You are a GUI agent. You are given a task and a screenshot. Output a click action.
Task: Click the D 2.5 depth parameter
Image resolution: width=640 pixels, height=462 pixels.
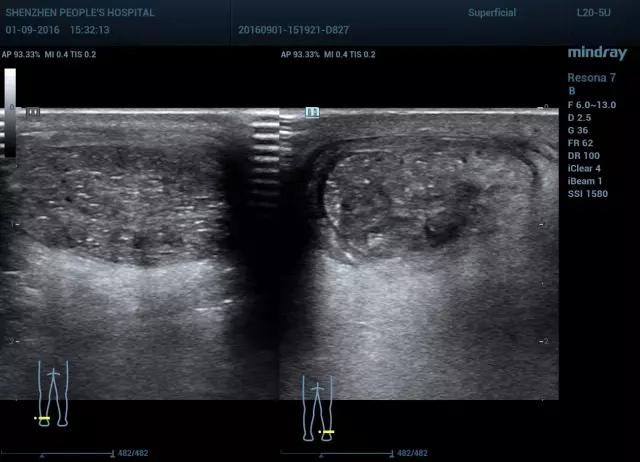coord(579,117)
